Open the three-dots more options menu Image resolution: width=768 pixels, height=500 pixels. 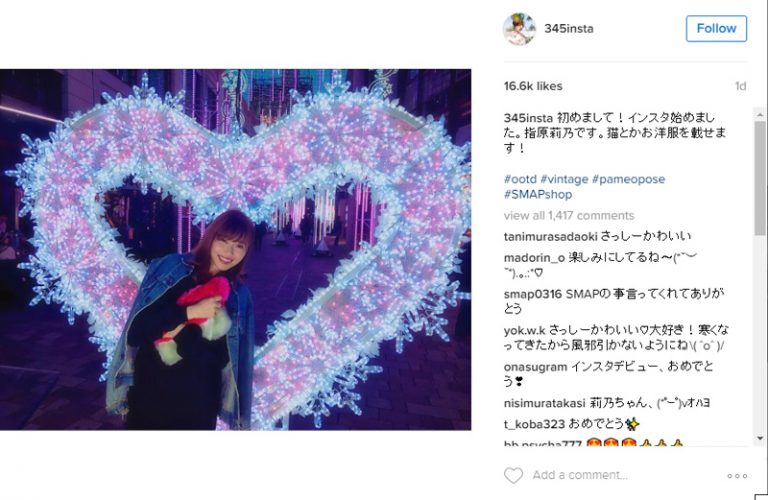pos(737,476)
